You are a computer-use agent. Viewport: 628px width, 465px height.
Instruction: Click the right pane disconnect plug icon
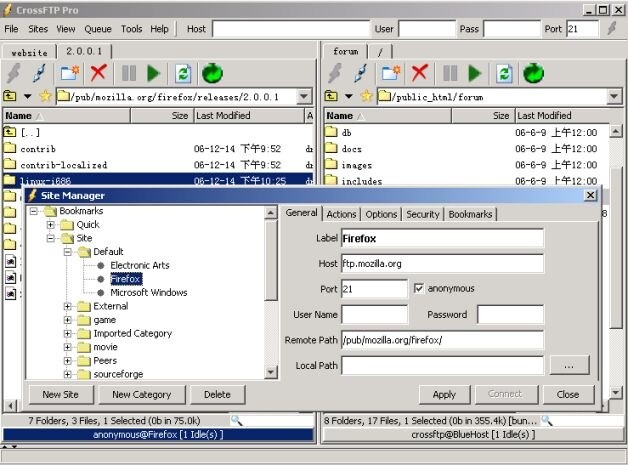click(360, 73)
